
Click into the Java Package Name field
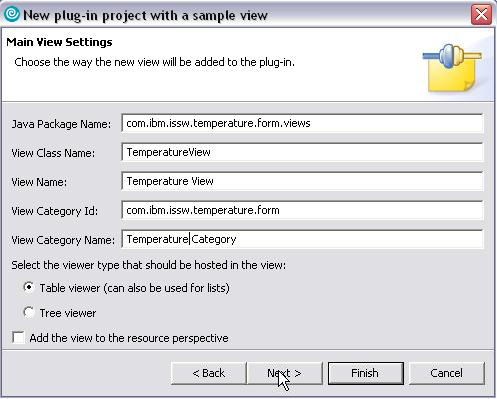coord(302,123)
